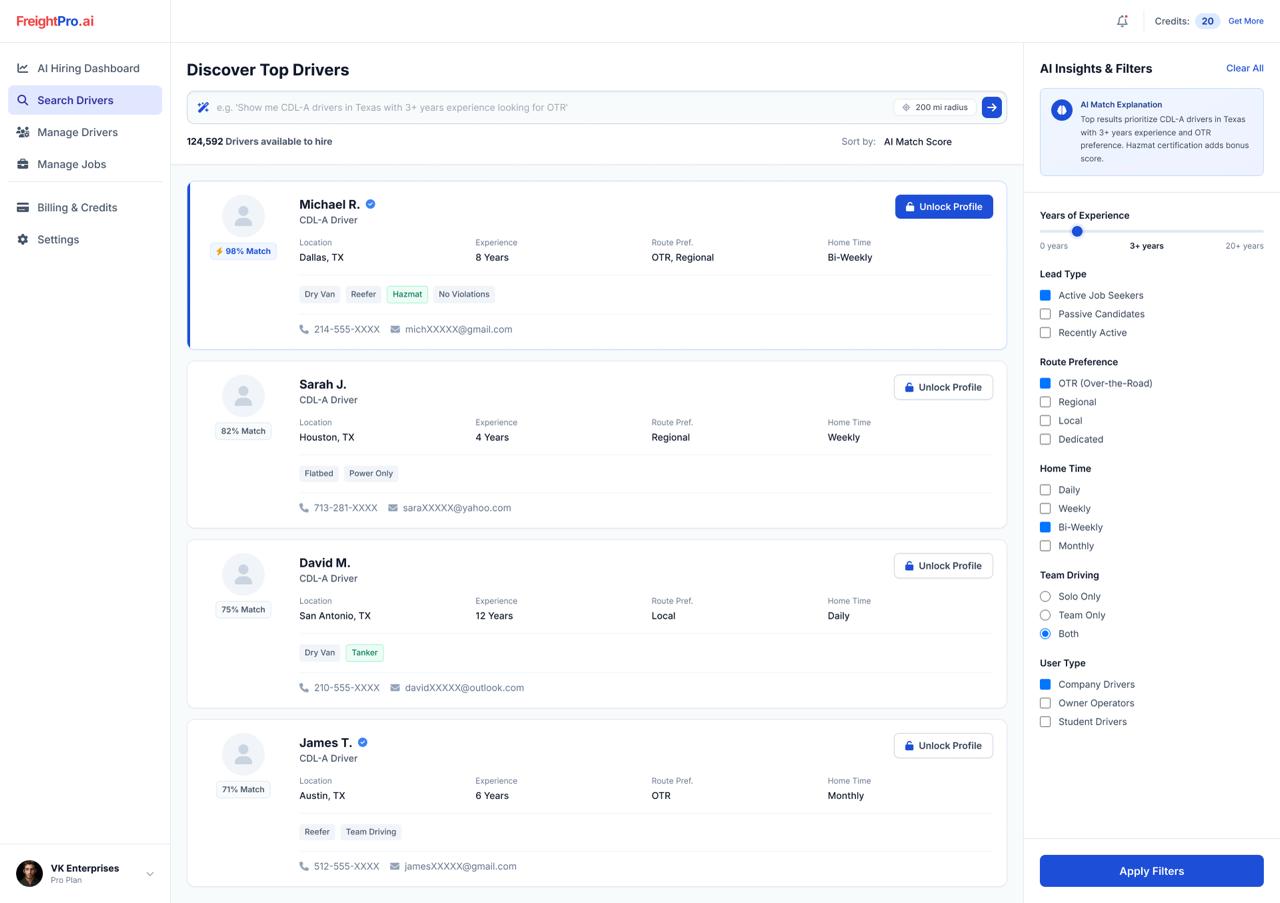Click the Years of Experience slider handle
Image resolution: width=1280 pixels, height=903 pixels.
[x=1077, y=231]
